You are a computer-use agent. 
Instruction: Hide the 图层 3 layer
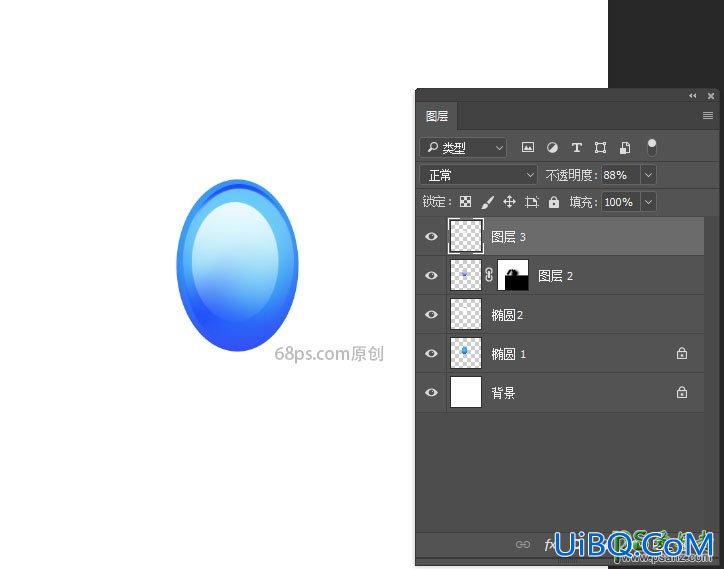(x=431, y=236)
